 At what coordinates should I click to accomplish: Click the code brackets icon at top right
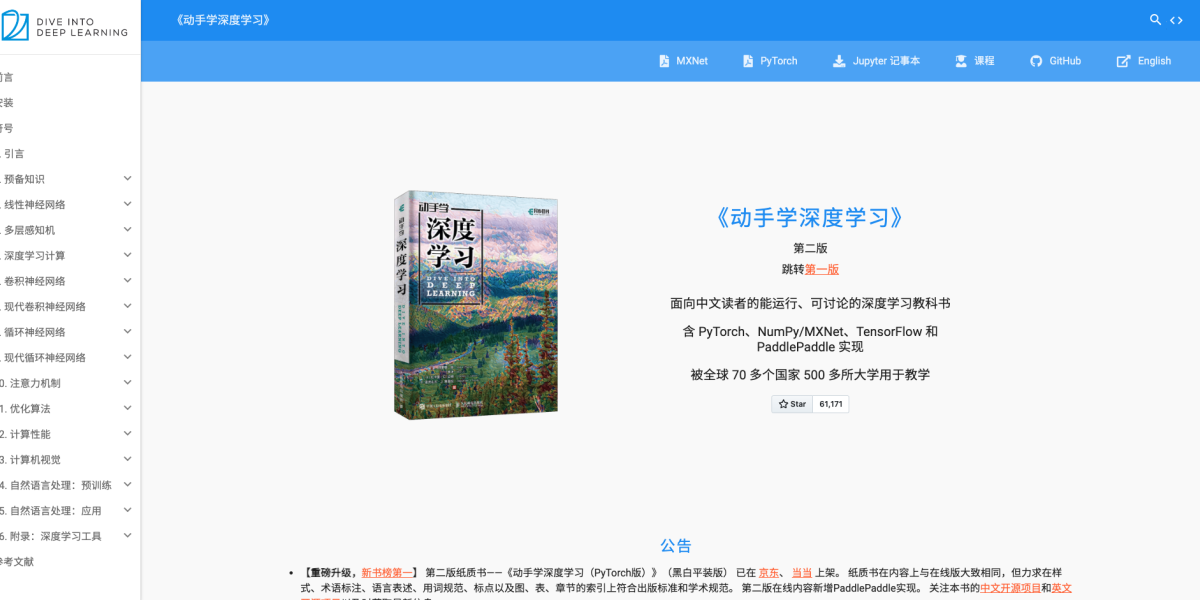[1177, 19]
